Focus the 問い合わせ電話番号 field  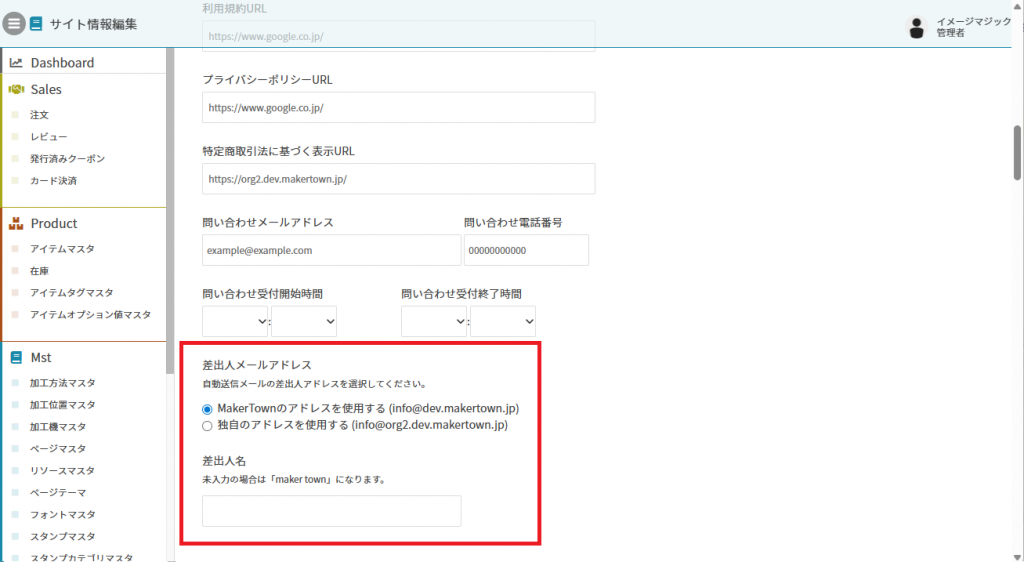tap(526, 250)
